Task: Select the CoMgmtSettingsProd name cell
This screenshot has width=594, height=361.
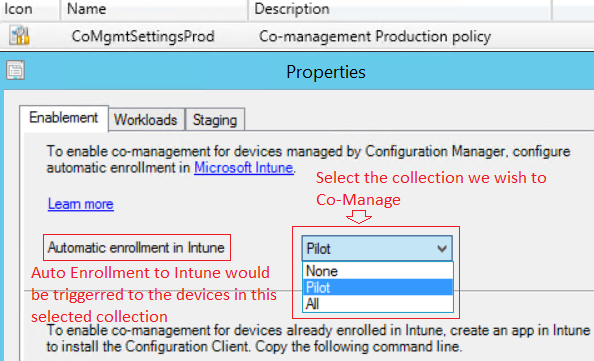Action: click(x=143, y=36)
